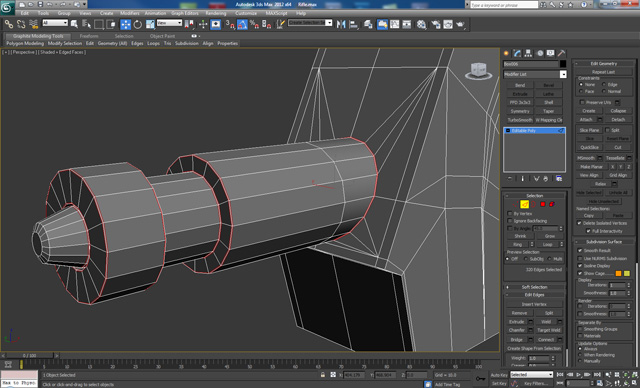The height and width of the screenshot is (388, 640).
Task: Expand the Soft Selection rollout
Action: pyautogui.click(x=534, y=287)
